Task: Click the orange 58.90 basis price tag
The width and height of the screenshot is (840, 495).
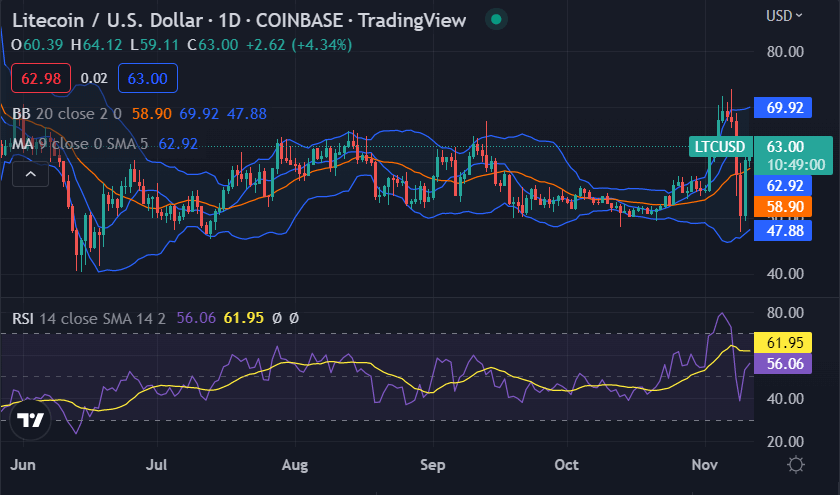Action: pyautogui.click(x=783, y=206)
